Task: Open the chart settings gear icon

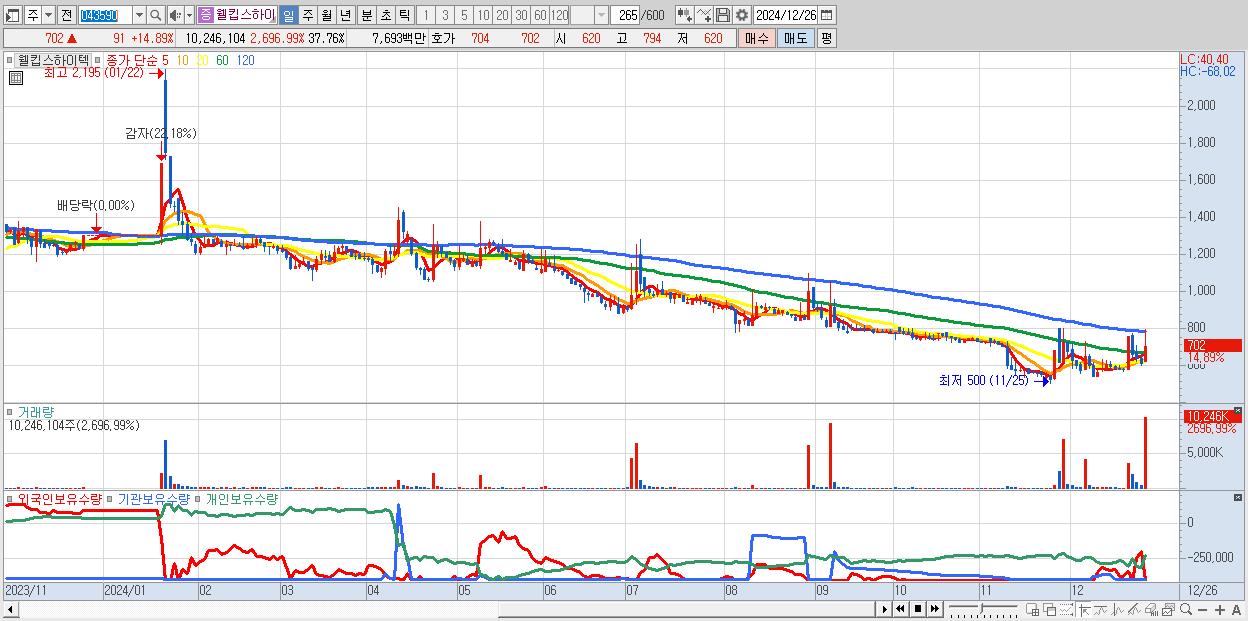Action: pyautogui.click(x=742, y=15)
